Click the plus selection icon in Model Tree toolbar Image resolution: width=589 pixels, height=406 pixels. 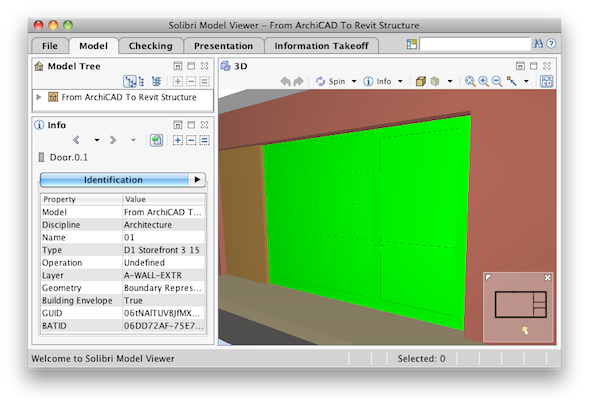(x=178, y=81)
